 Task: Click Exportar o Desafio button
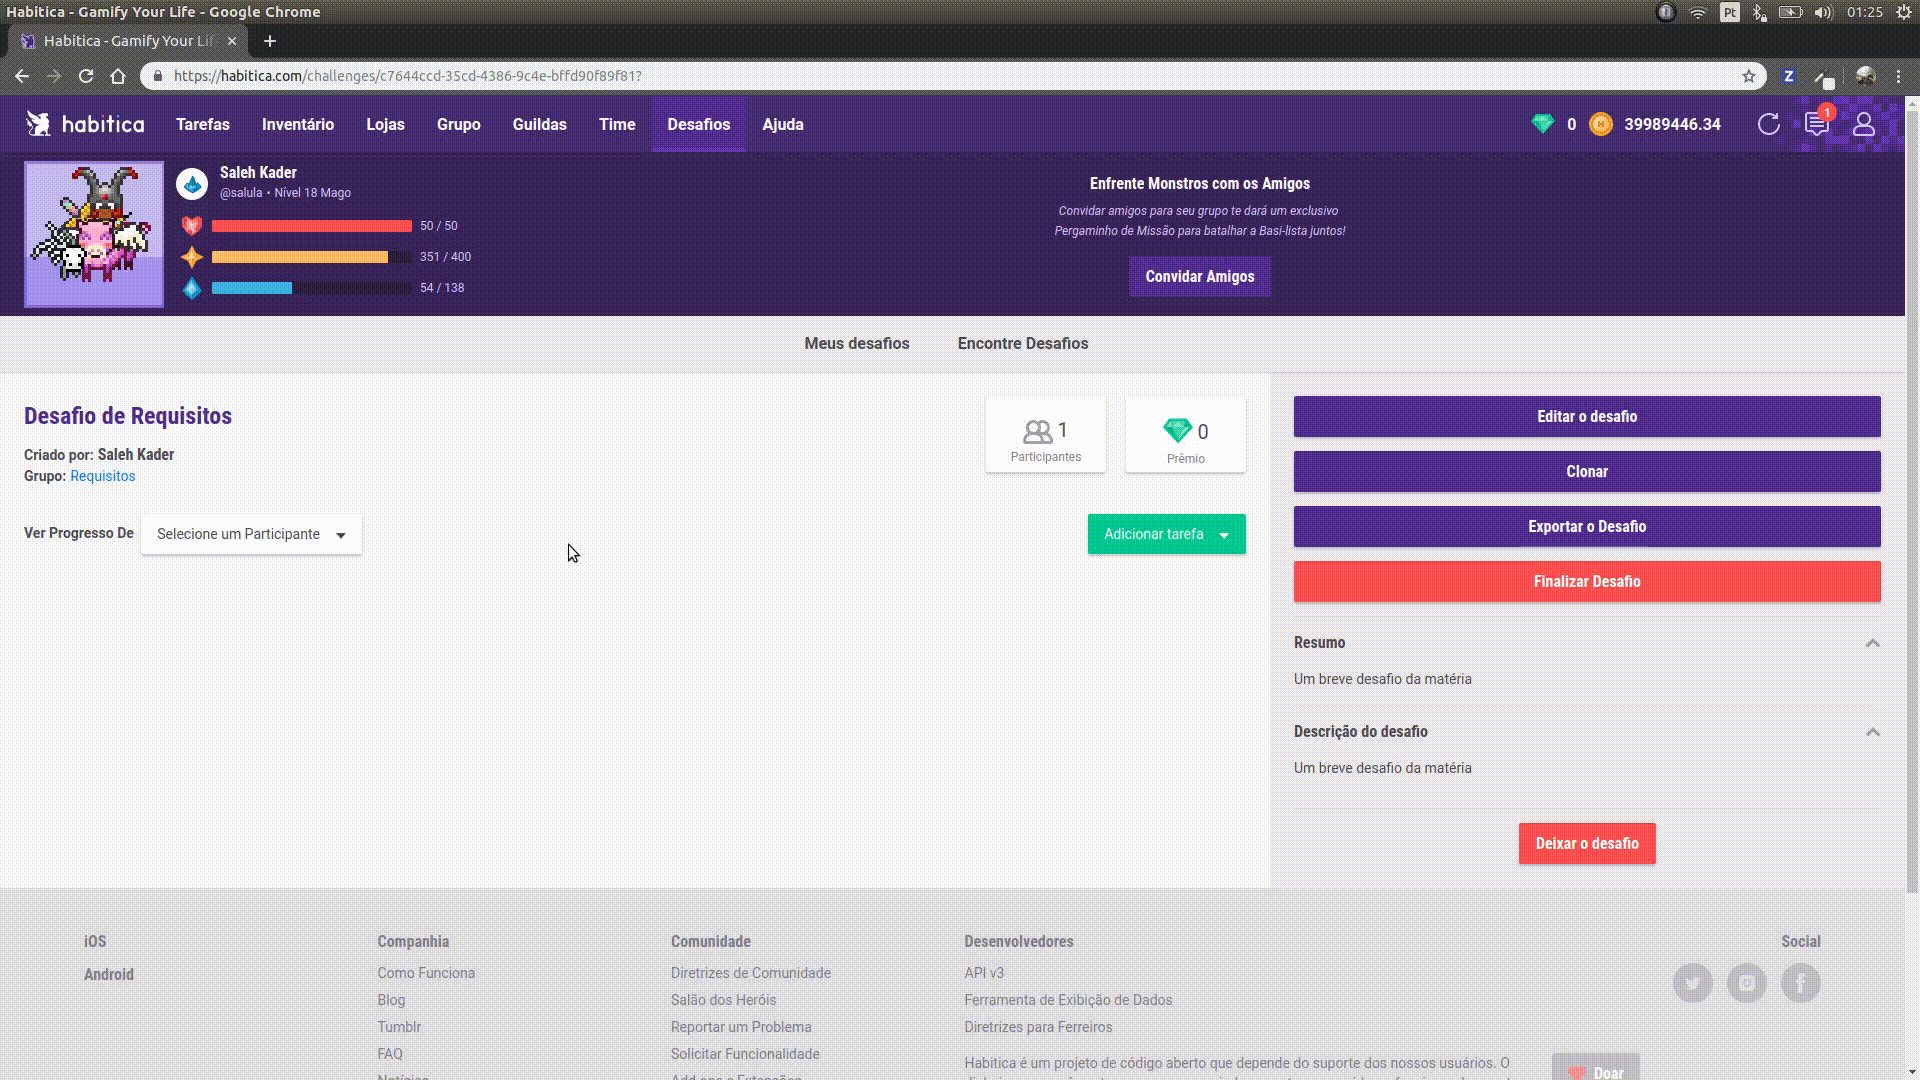point(1587,526)
